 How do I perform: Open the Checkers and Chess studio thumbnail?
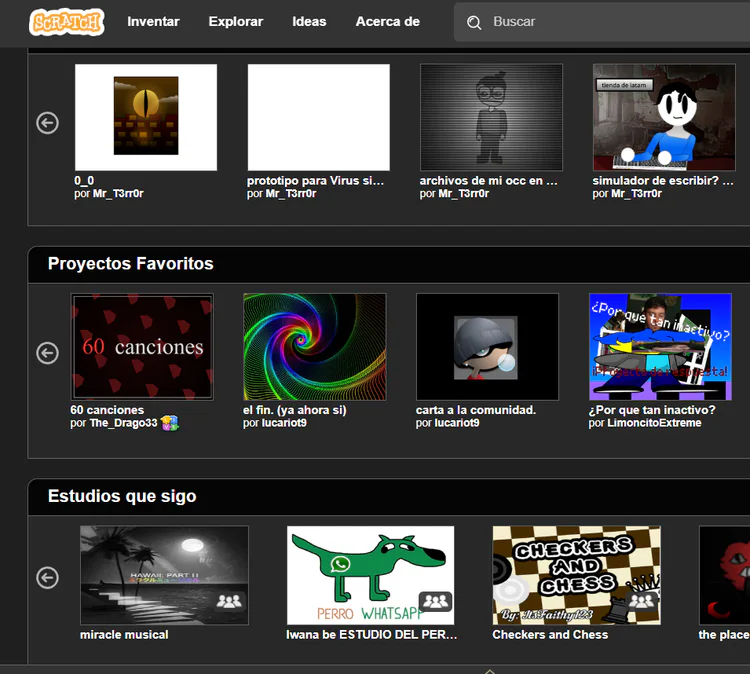pyautogui.click(x=576, y=575)
